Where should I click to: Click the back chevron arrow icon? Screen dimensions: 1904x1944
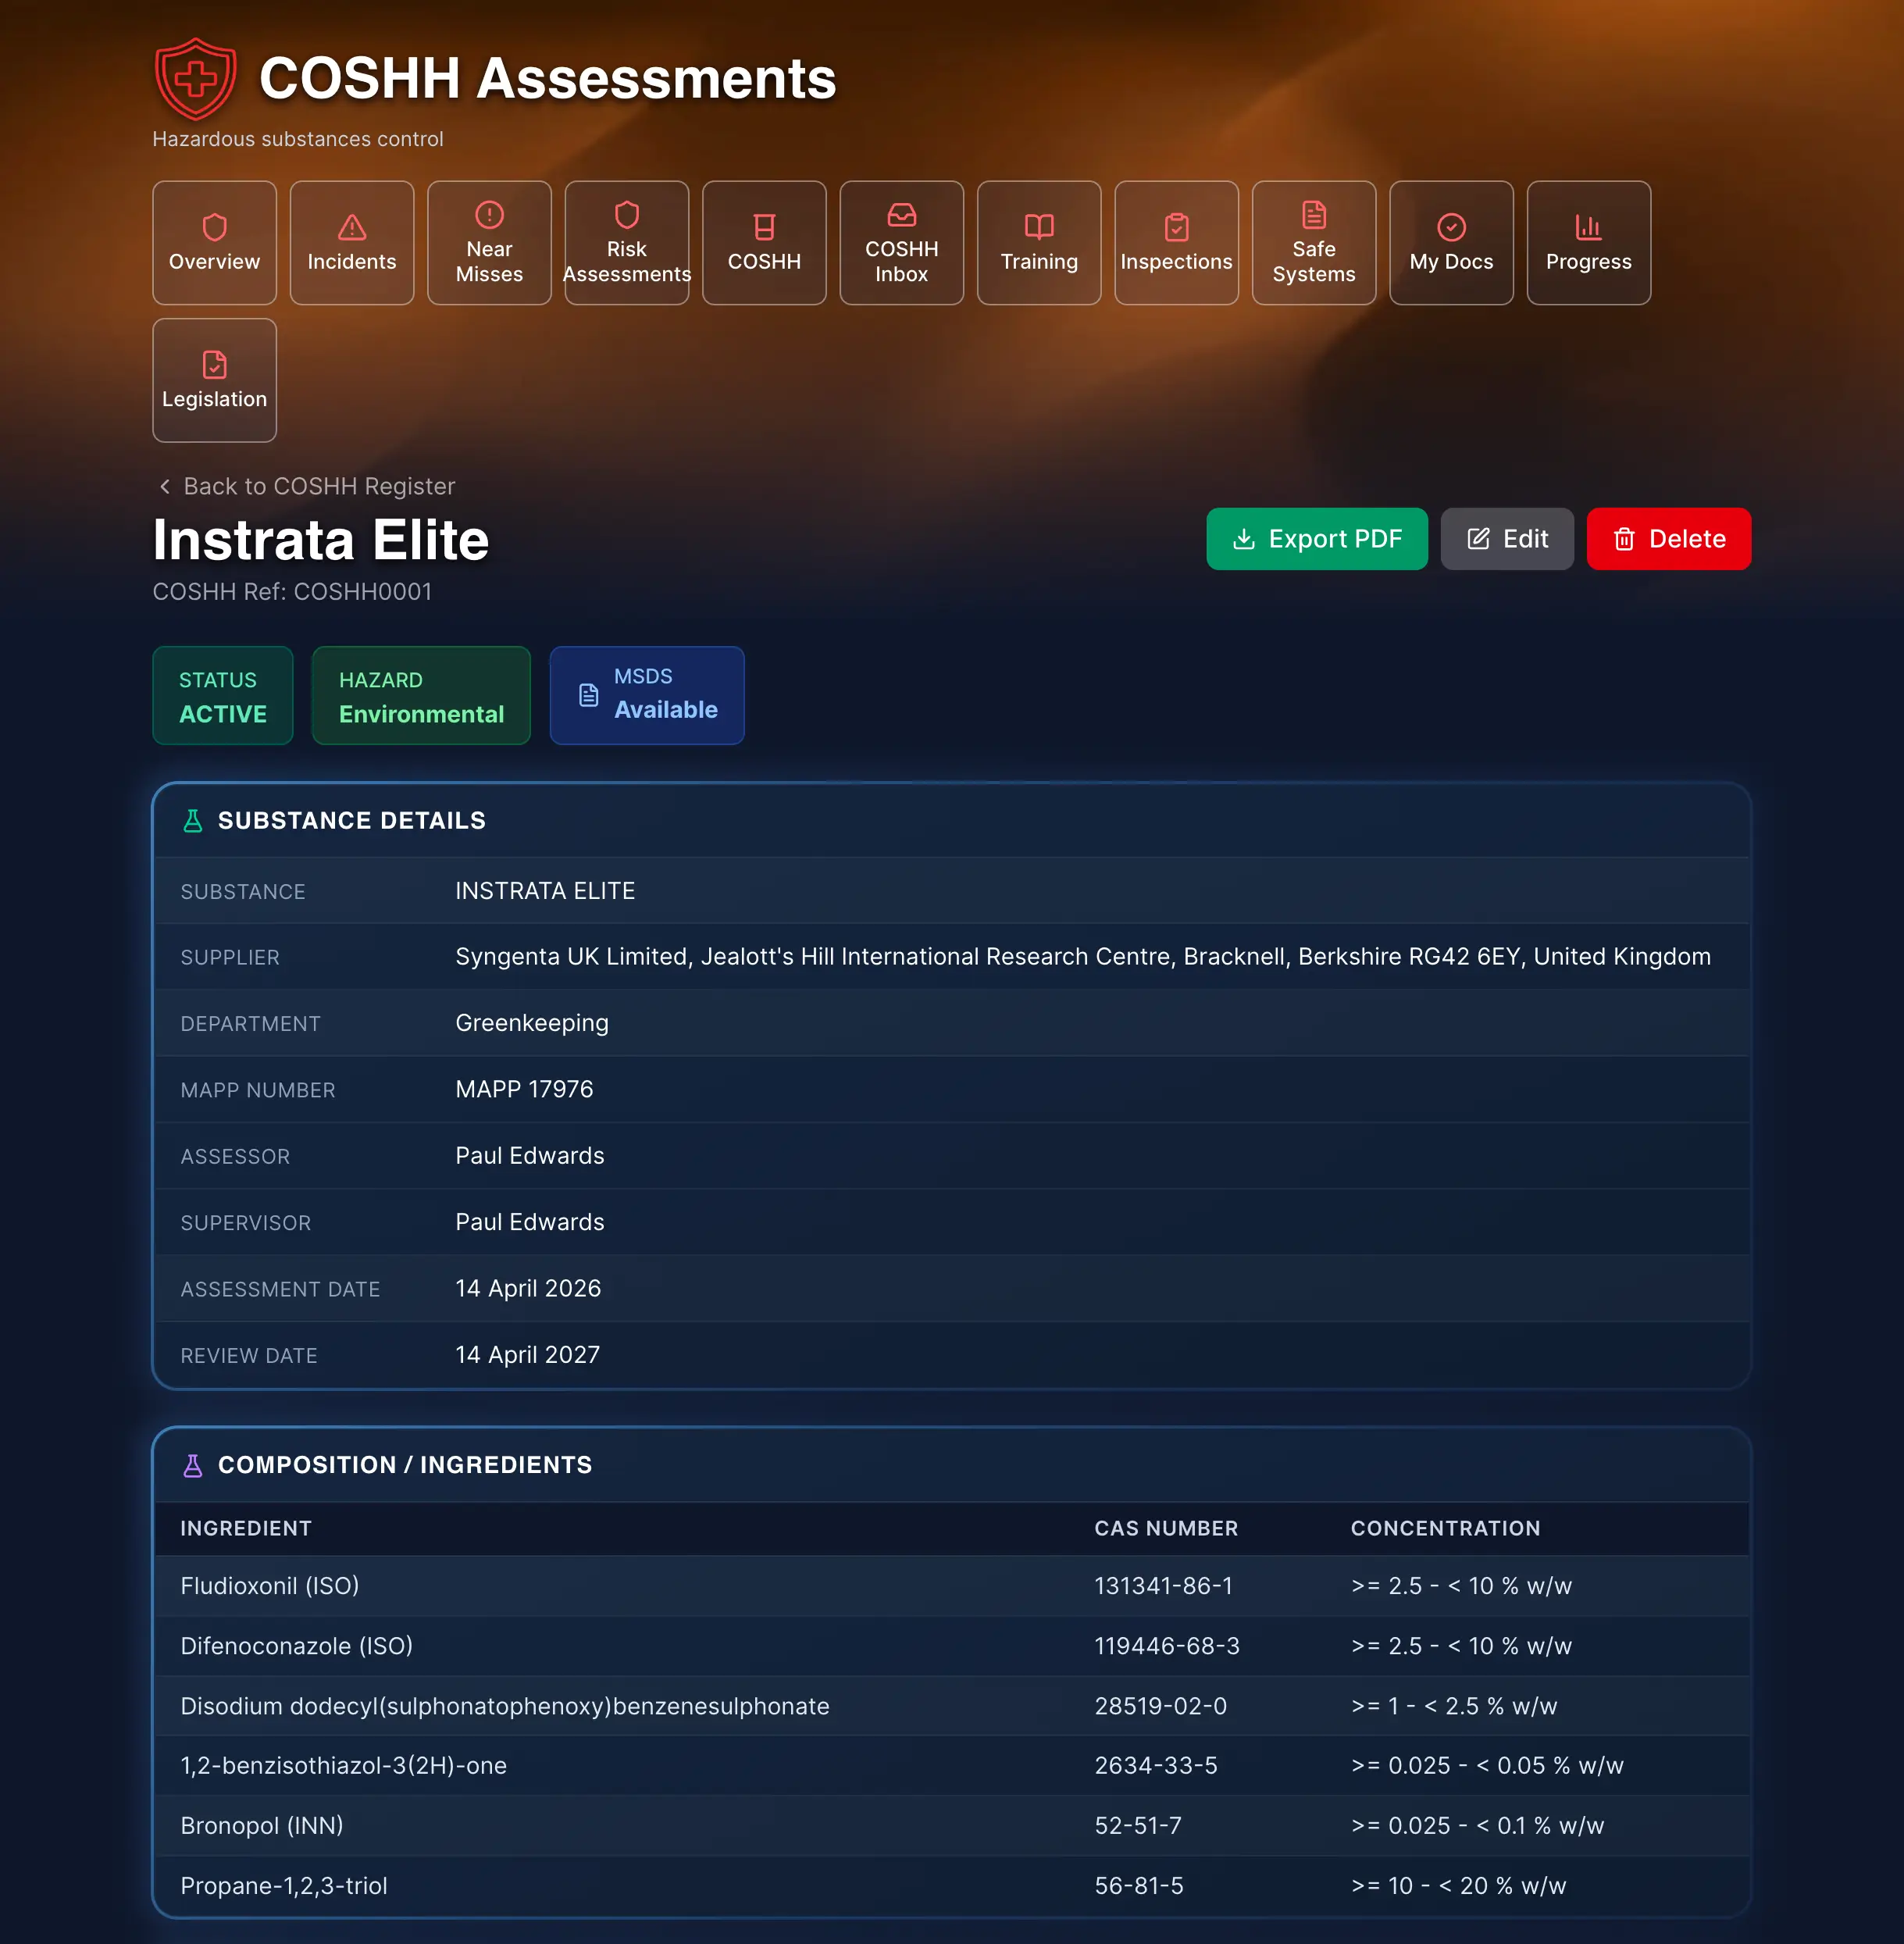click(x=165, y=486)
